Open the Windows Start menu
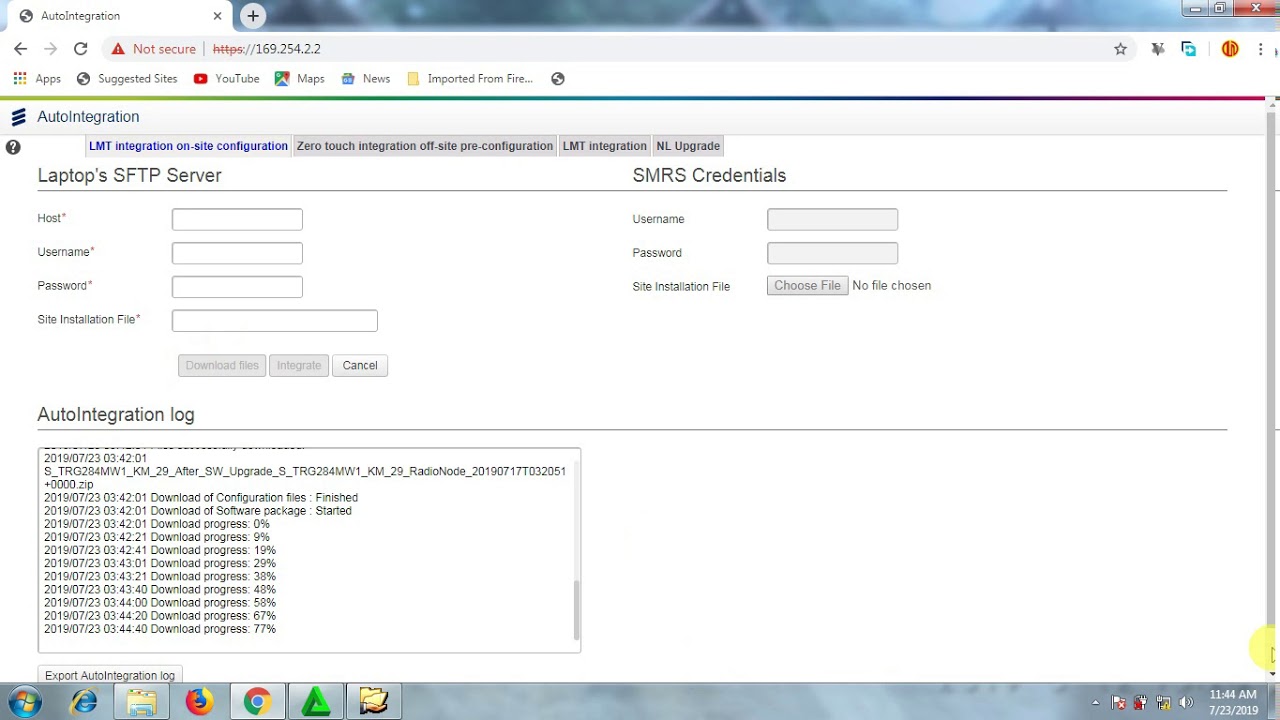The image size is (1280, 720). [x=24, y=702]
